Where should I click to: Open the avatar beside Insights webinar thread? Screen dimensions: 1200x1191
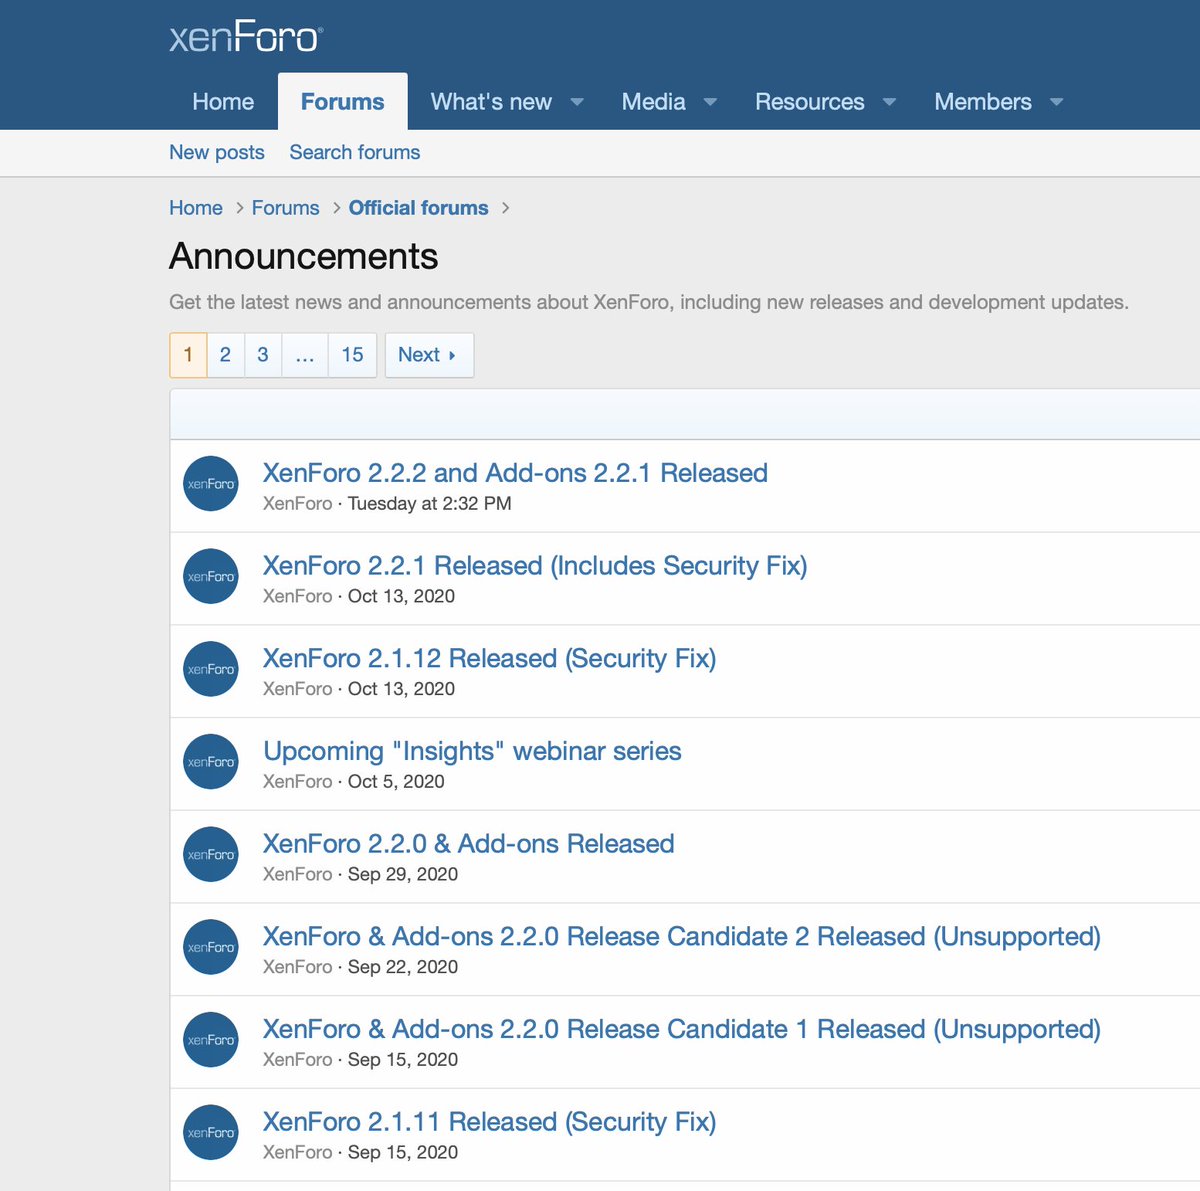coord(211,762)
